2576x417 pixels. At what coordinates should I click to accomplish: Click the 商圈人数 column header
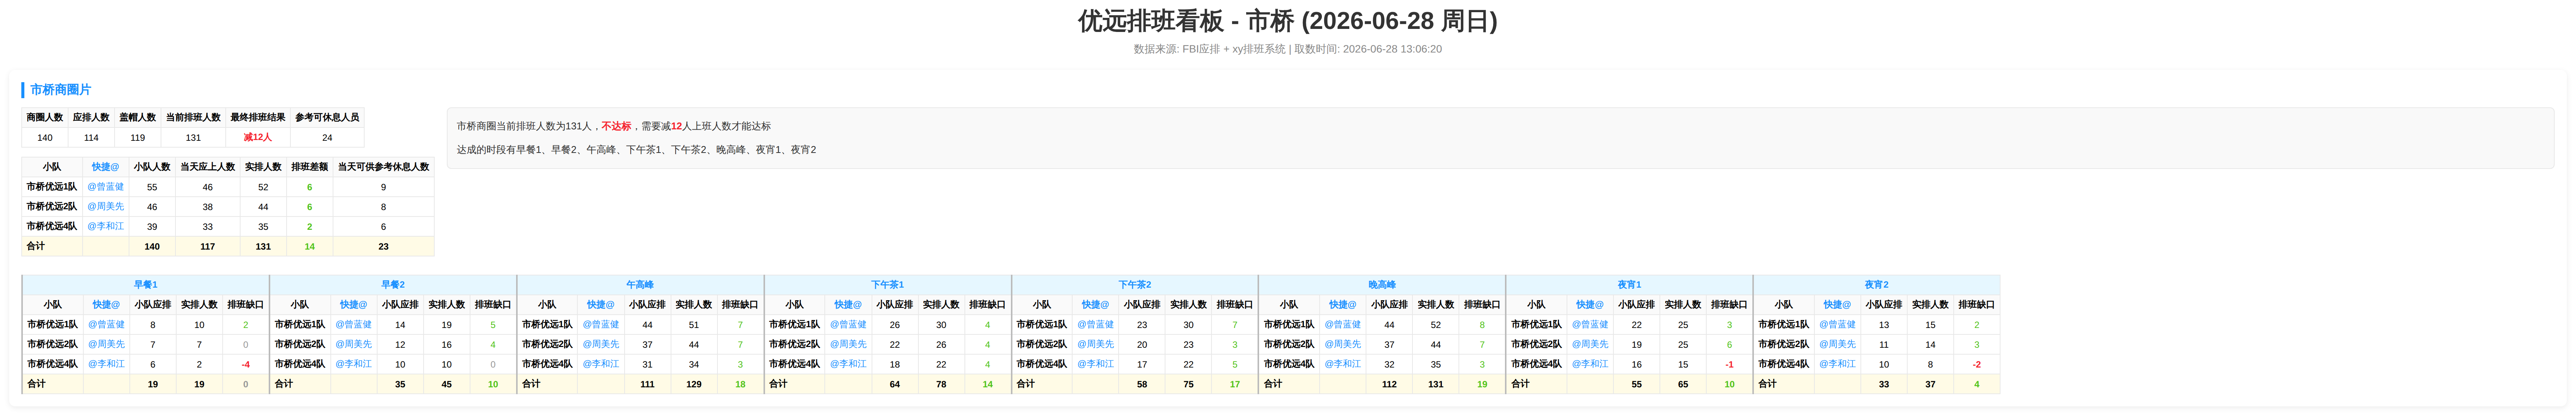[x=45, y=118]
